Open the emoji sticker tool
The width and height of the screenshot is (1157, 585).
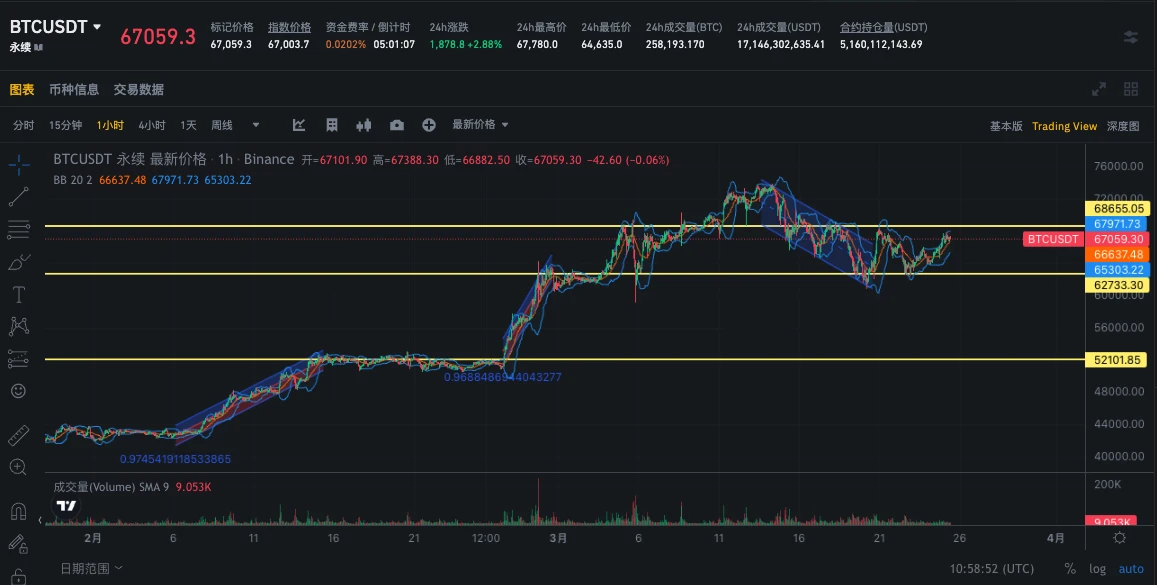click(17, 391)
